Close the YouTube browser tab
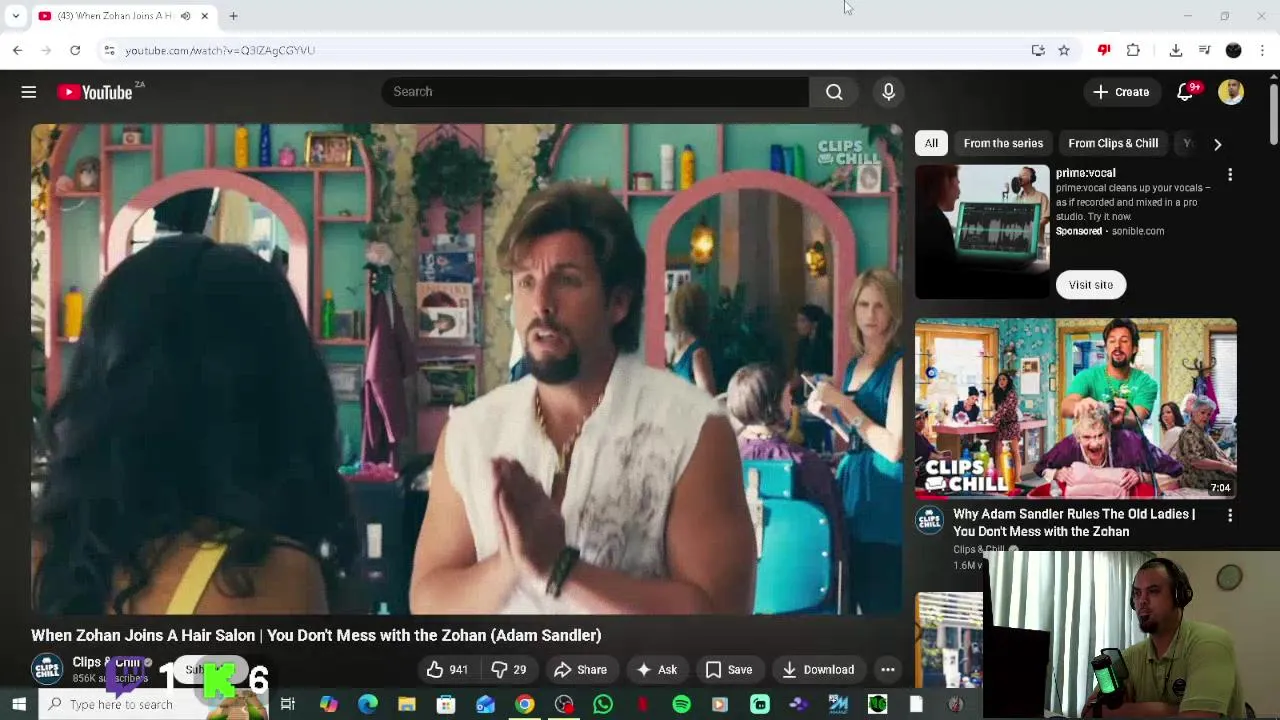The image size is (1280, 720). tap(204, 16)
